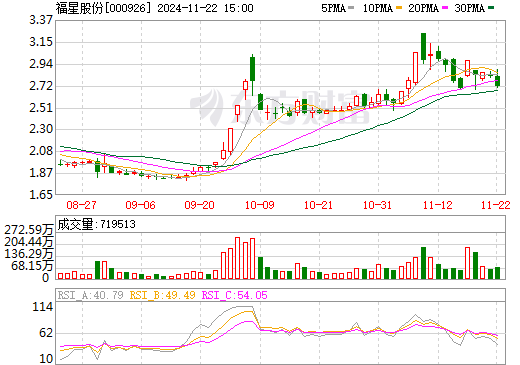Select the 10-09 date label
520x365 pixels.
pos(260,205)
